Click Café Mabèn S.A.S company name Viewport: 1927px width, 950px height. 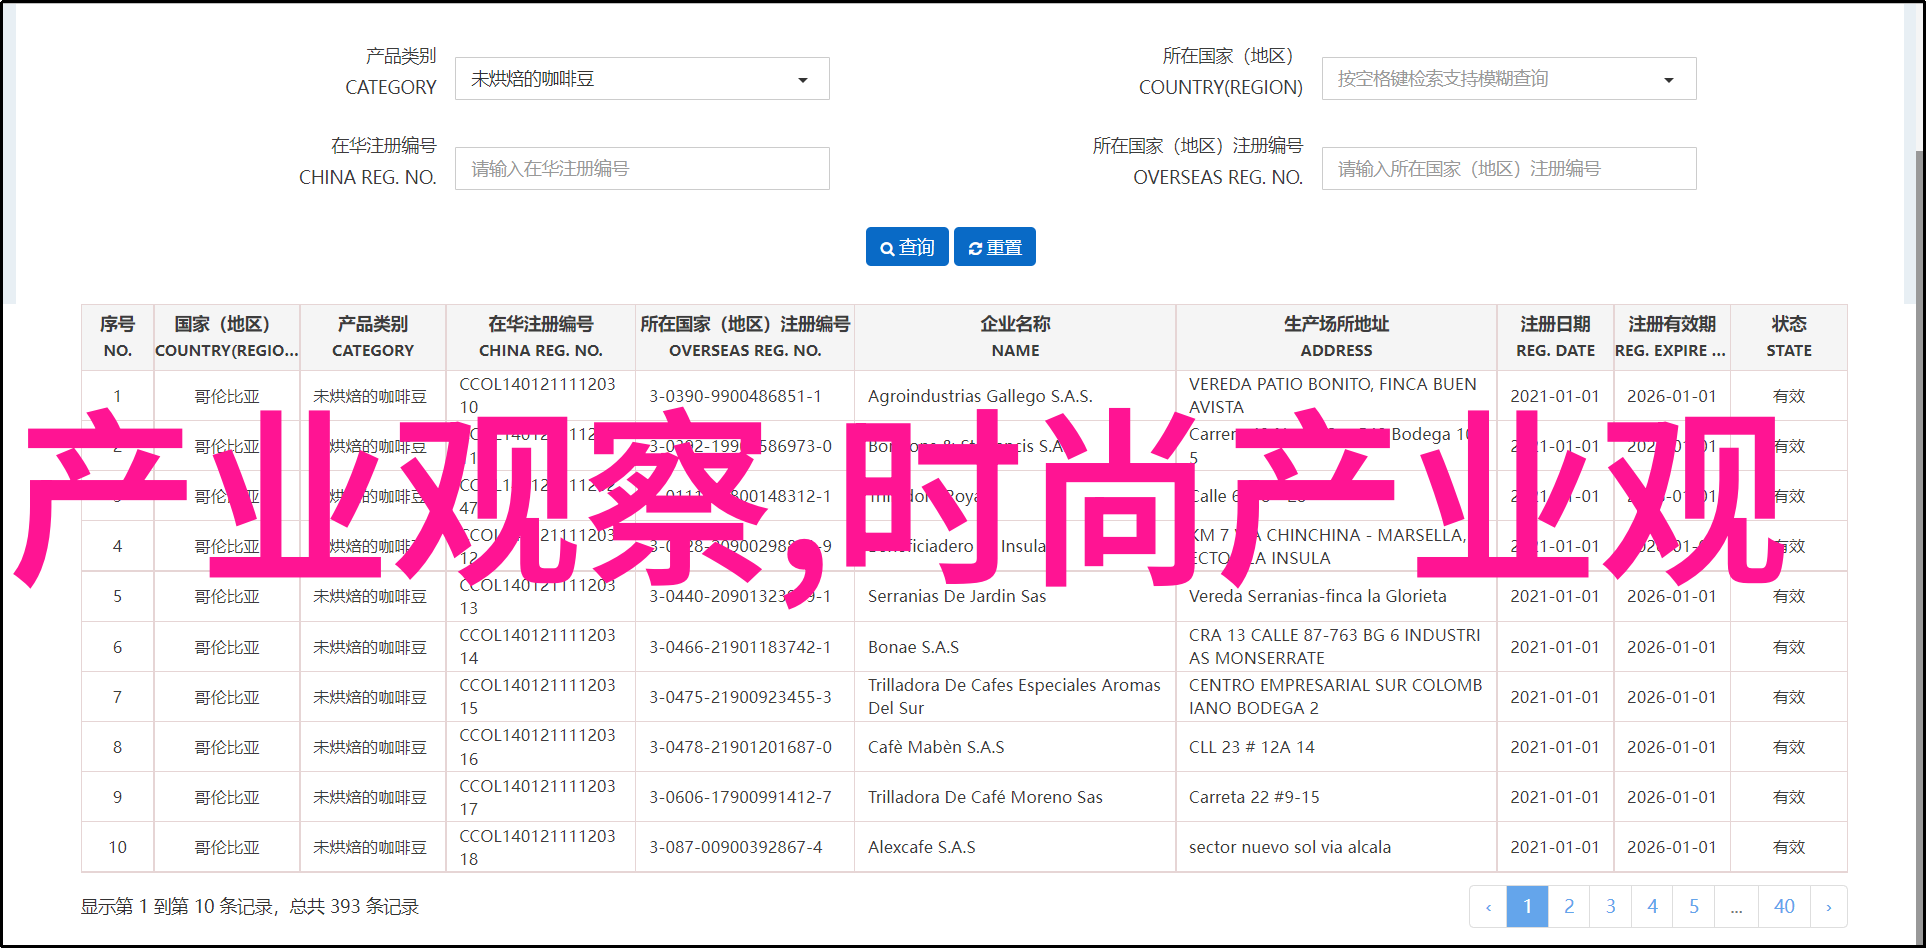(936, 748)
